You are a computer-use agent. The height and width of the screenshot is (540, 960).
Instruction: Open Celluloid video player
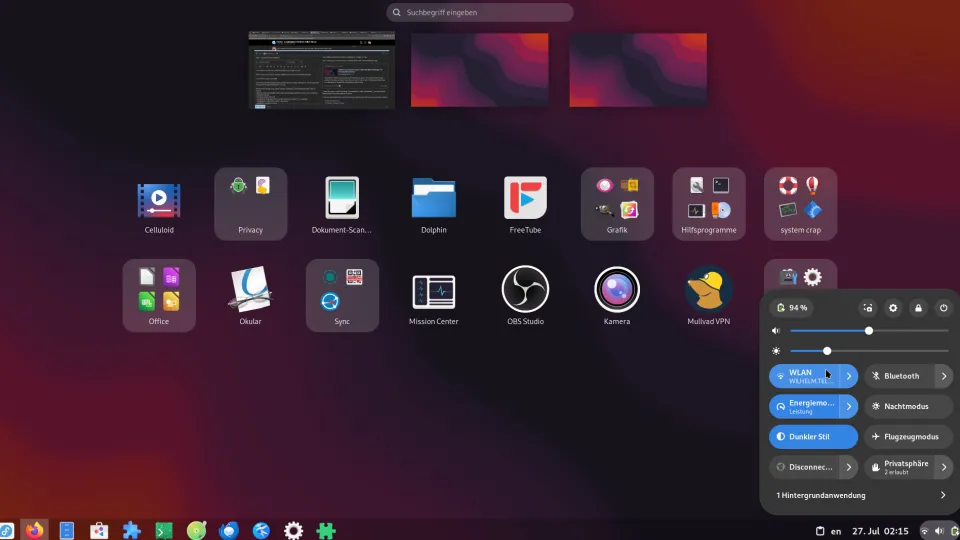coord(158,200)
